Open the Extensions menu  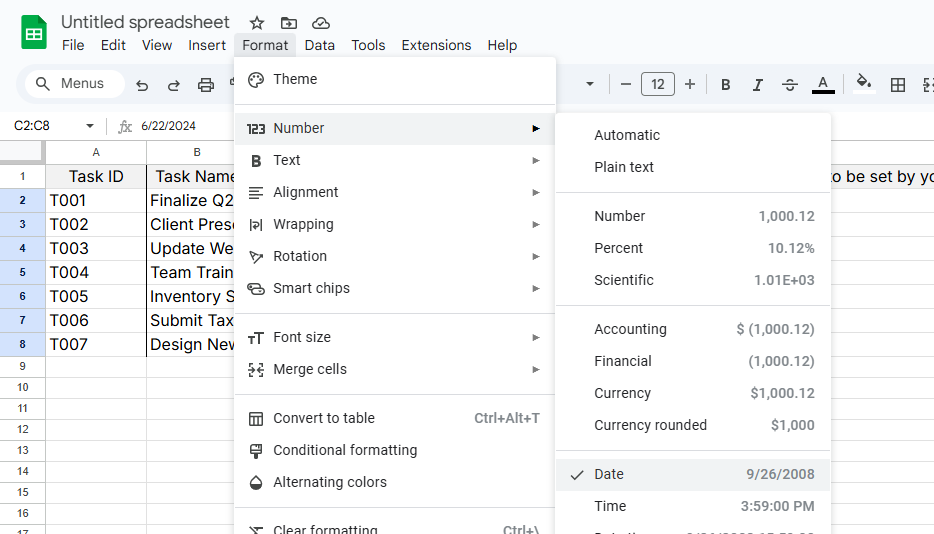coord(436,45)
